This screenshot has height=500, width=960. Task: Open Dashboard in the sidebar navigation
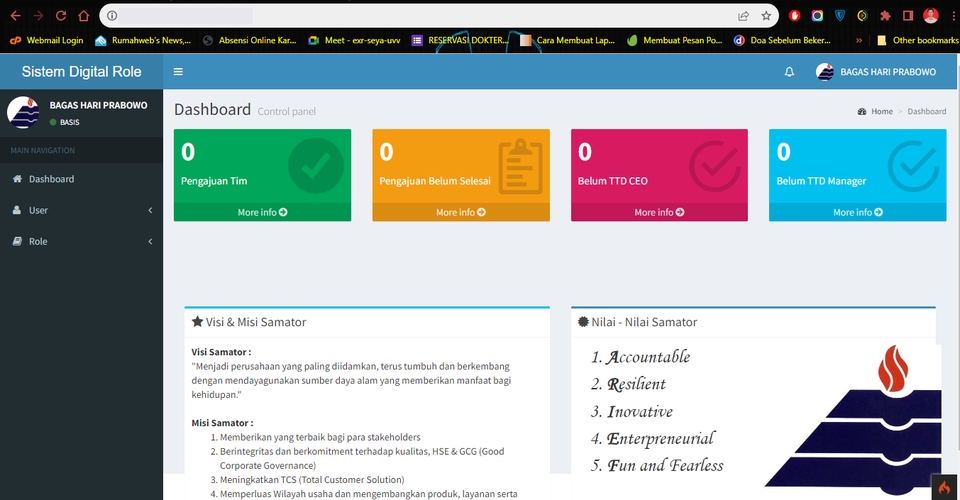(81, 179)
